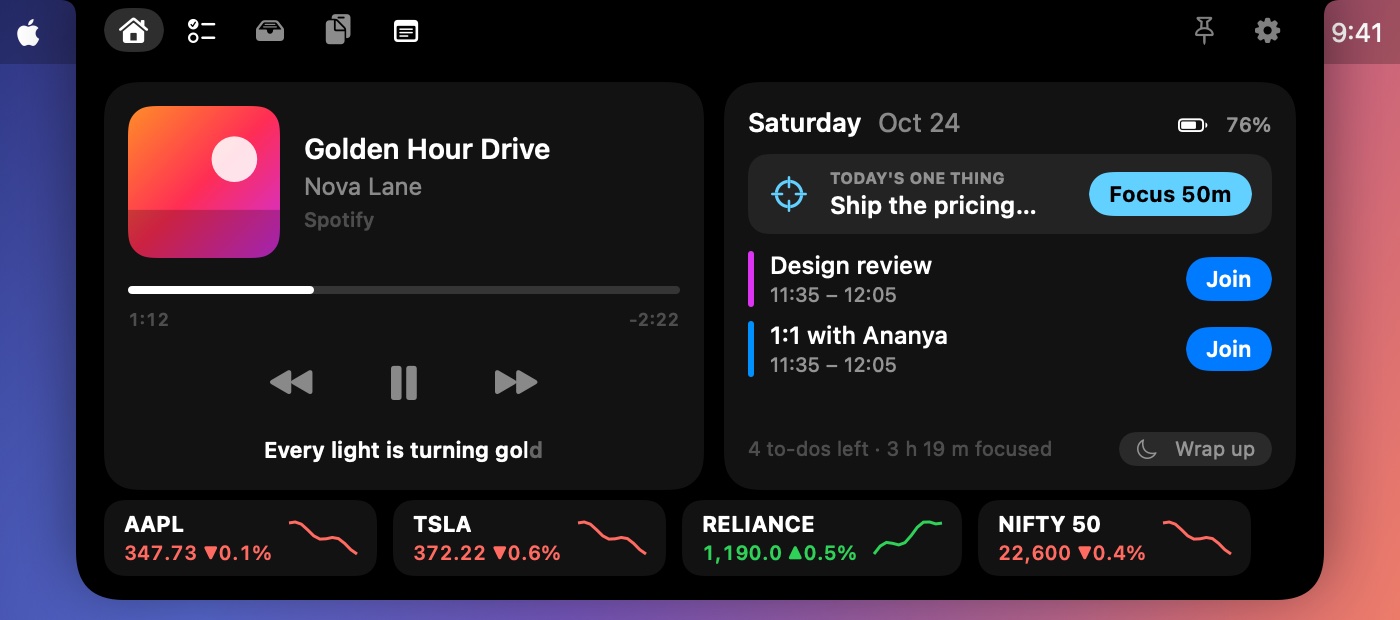Viewport: 1400px width, 620px height.
Task: Open Today's One Thing task text
Action: 932,207
